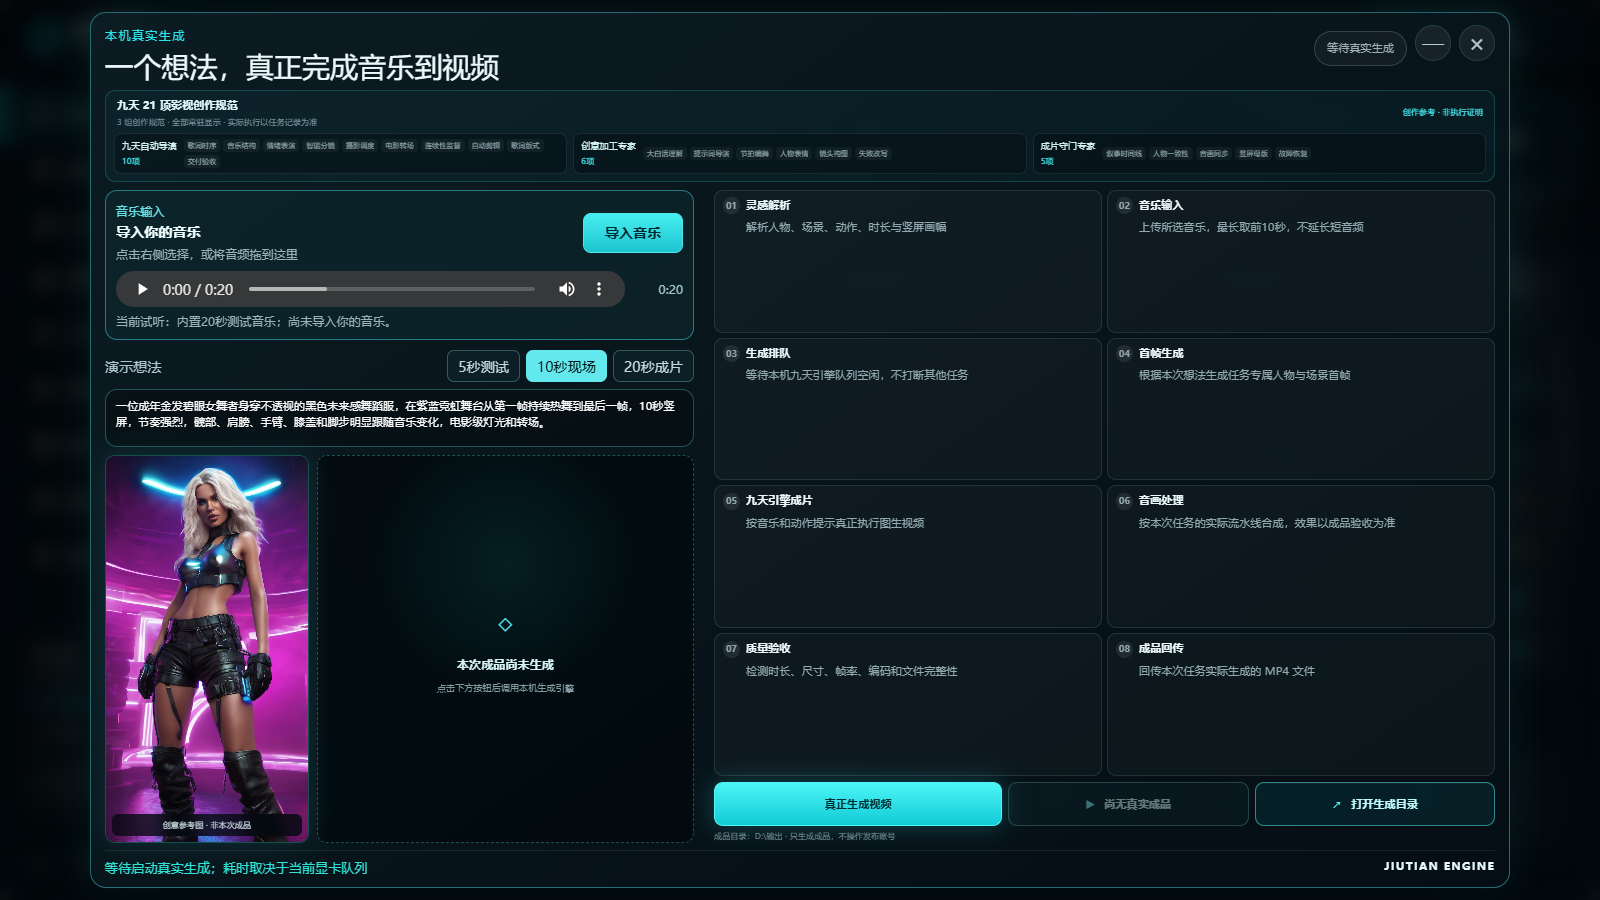Mute the audio player volume icon
Image resolution: width=1600 pixels, height=900 pixels.
click(x=567, y=289)
